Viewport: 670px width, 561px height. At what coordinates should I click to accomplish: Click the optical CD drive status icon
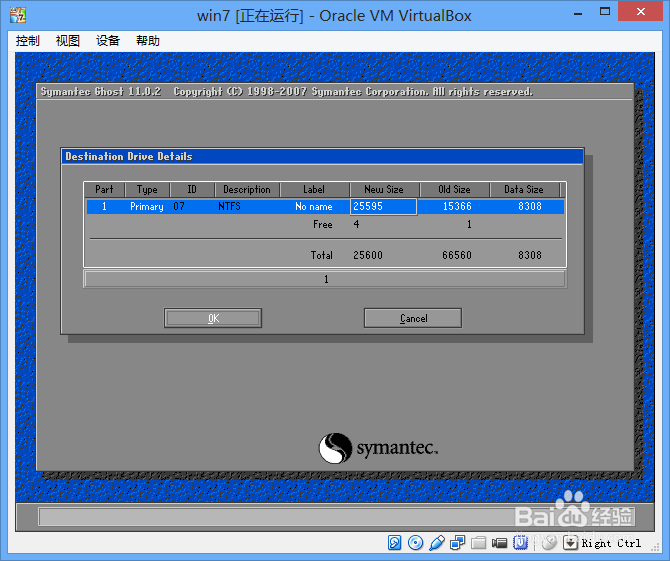(x=415, y=543)
